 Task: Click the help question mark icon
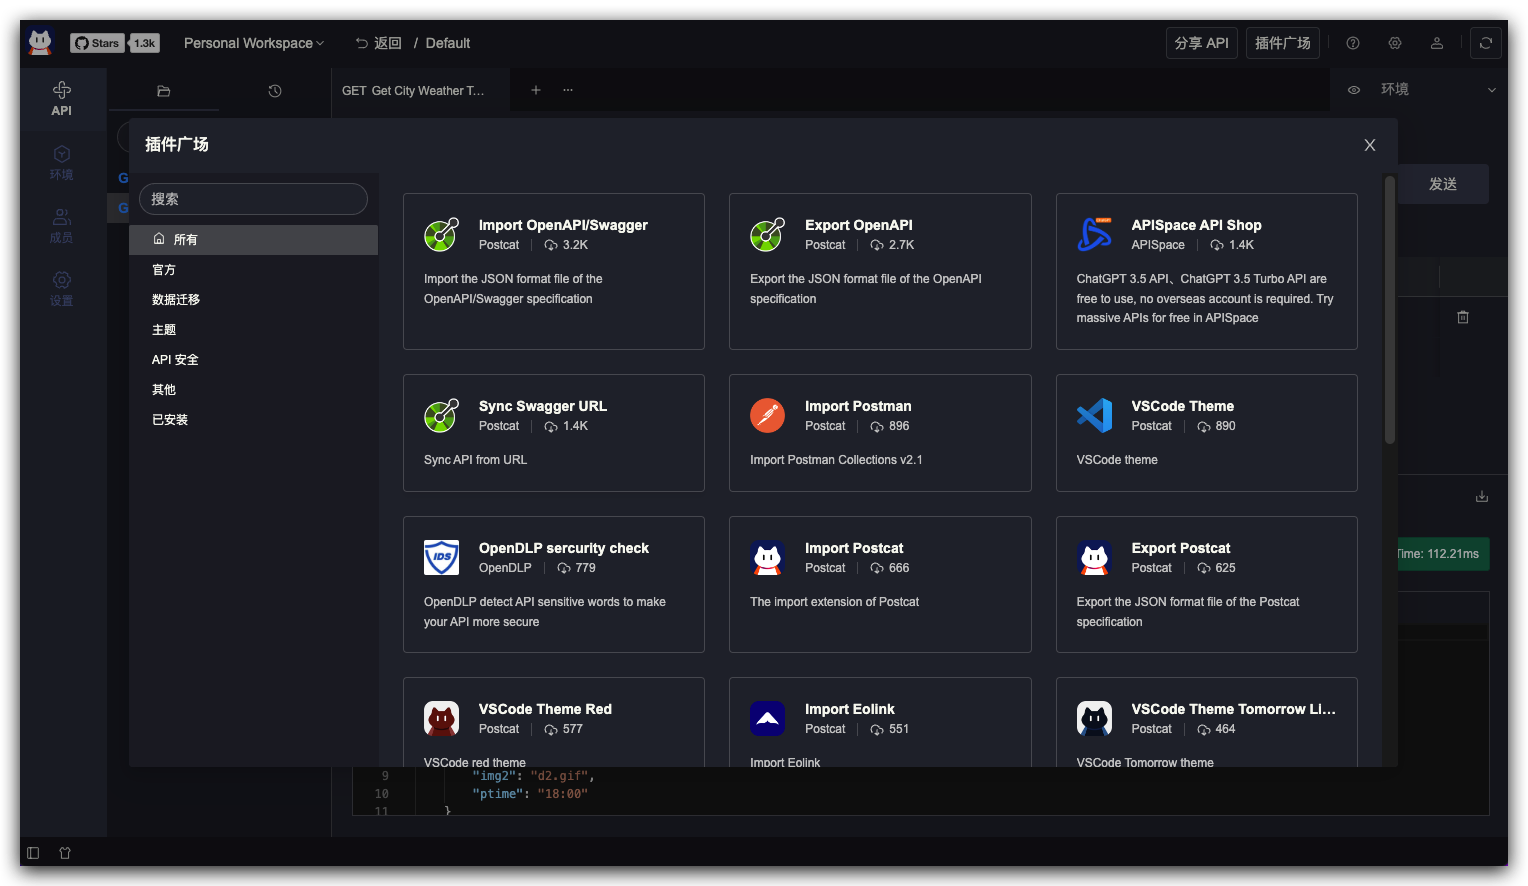[x=1353, y=43]
